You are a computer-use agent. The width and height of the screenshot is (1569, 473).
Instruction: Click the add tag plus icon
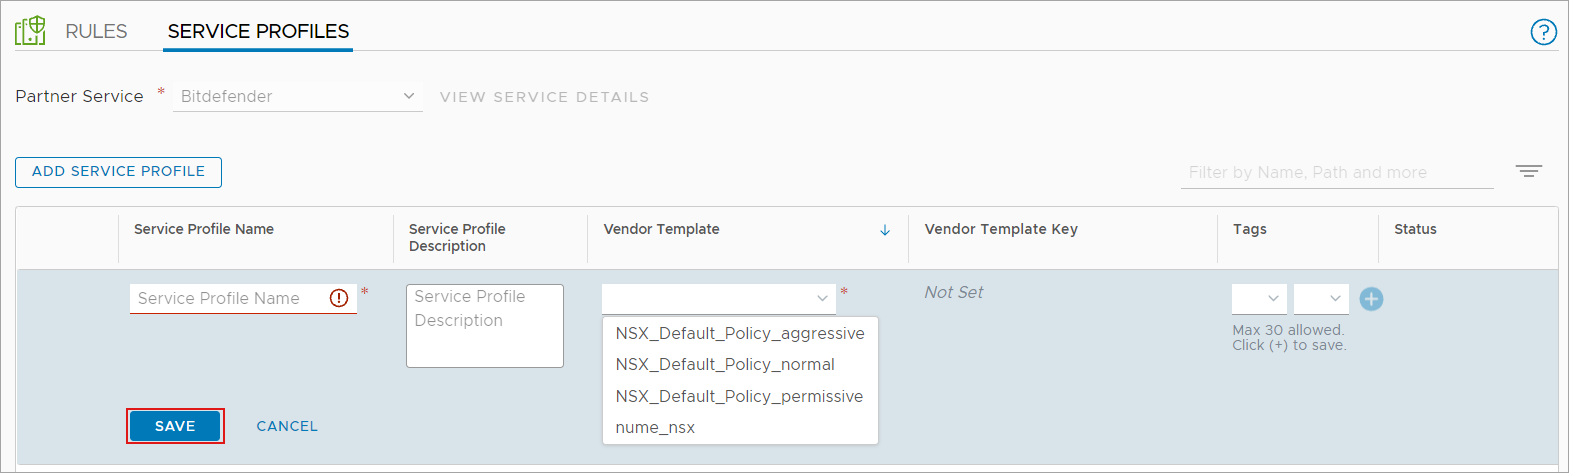[1371, 299]
